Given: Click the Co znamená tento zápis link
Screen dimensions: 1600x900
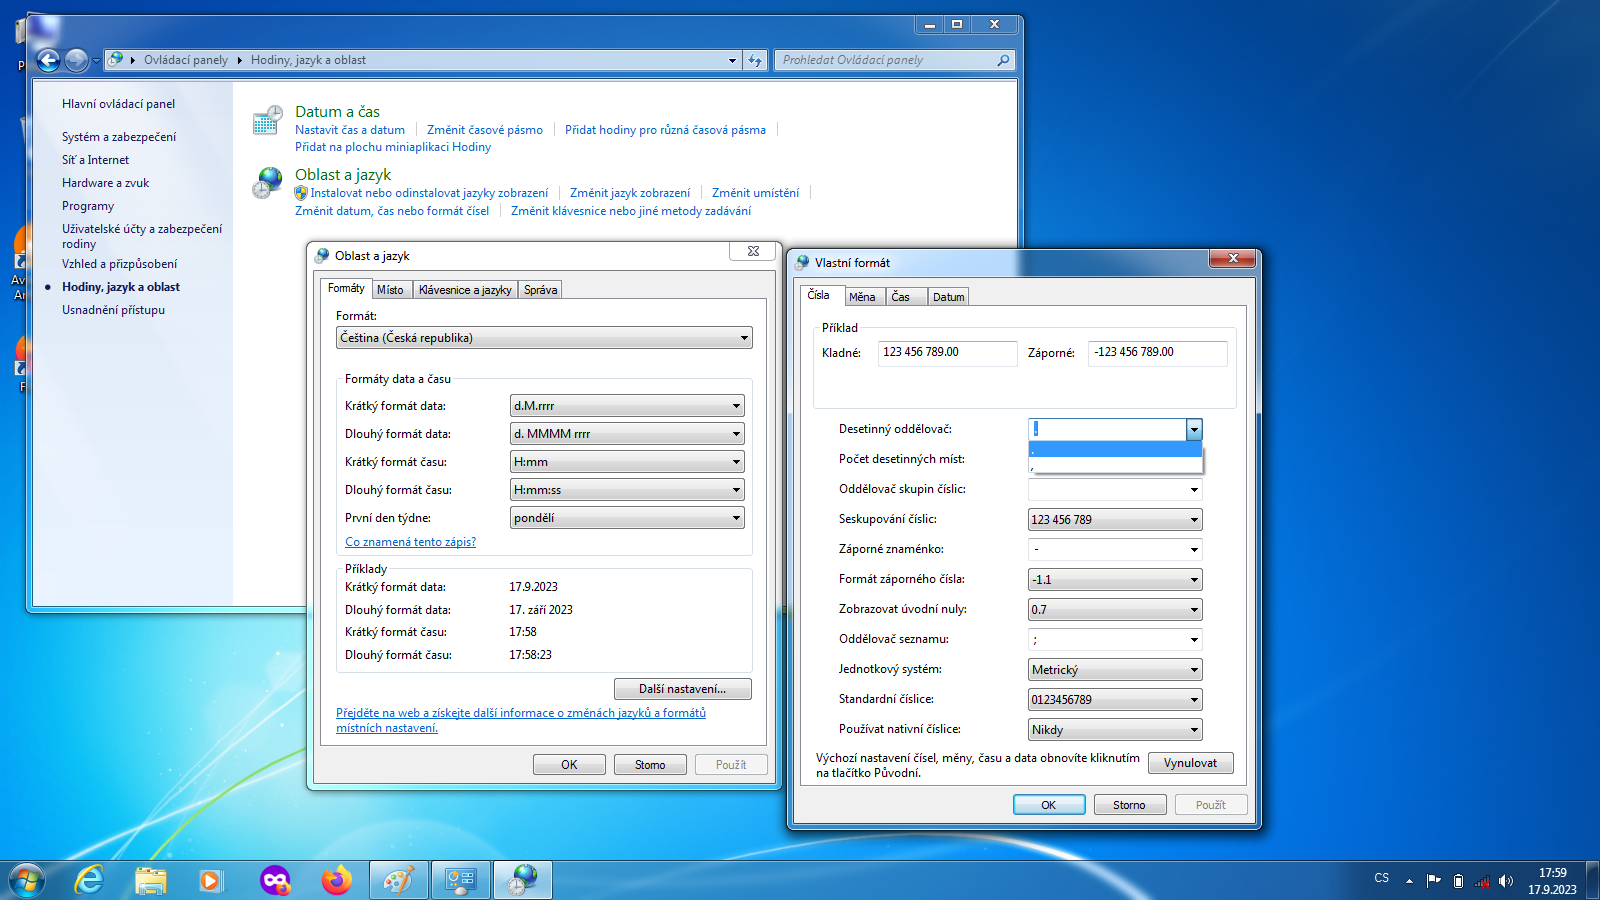Looking at the screenshot, I should pos(410,542).
